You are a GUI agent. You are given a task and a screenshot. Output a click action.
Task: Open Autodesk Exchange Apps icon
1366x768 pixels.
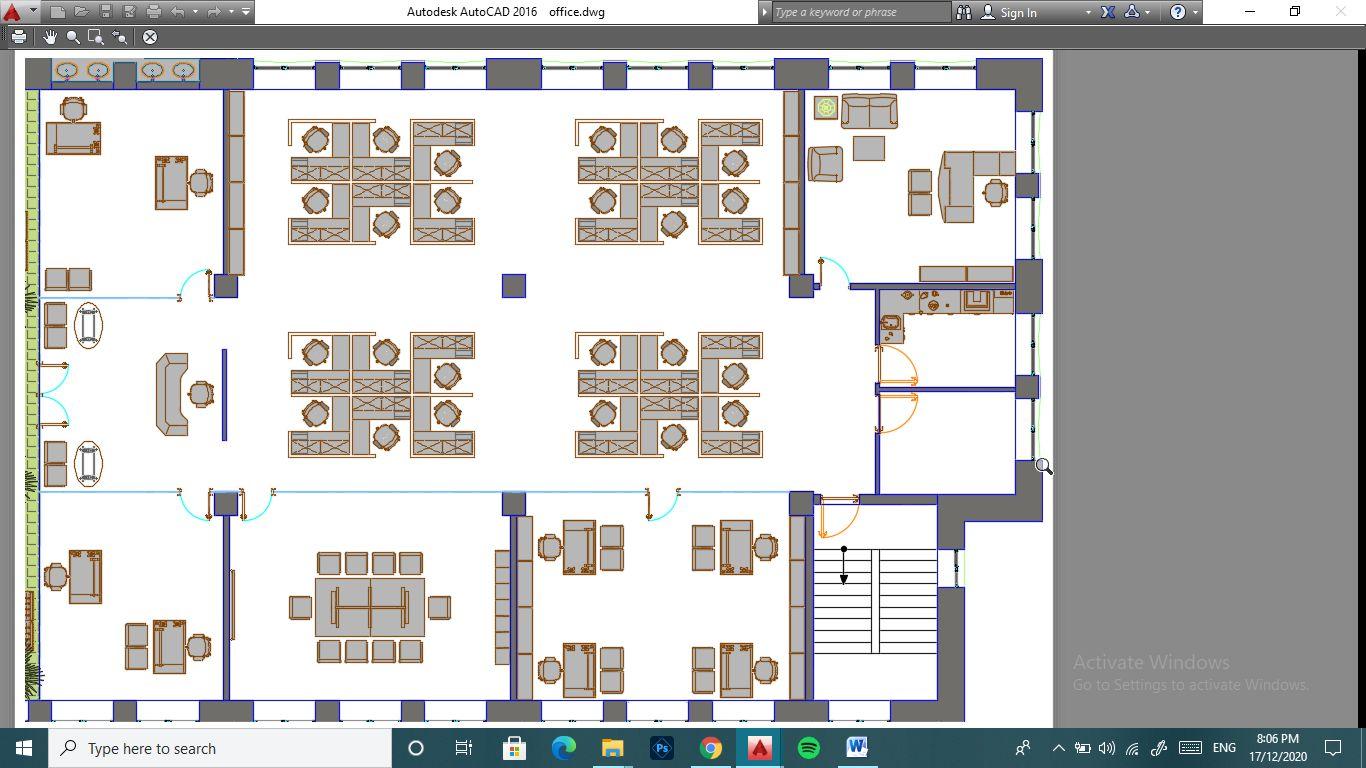(1108, 12)
